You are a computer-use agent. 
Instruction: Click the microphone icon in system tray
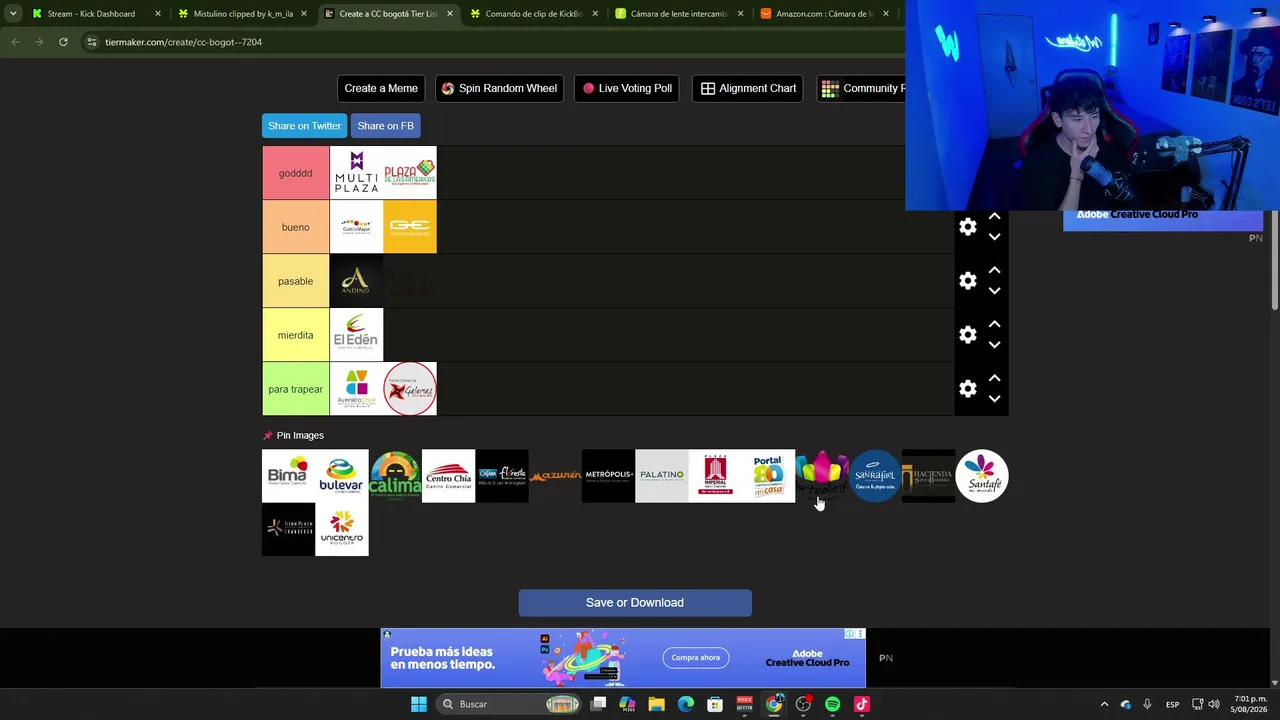tap(1147, 704)
